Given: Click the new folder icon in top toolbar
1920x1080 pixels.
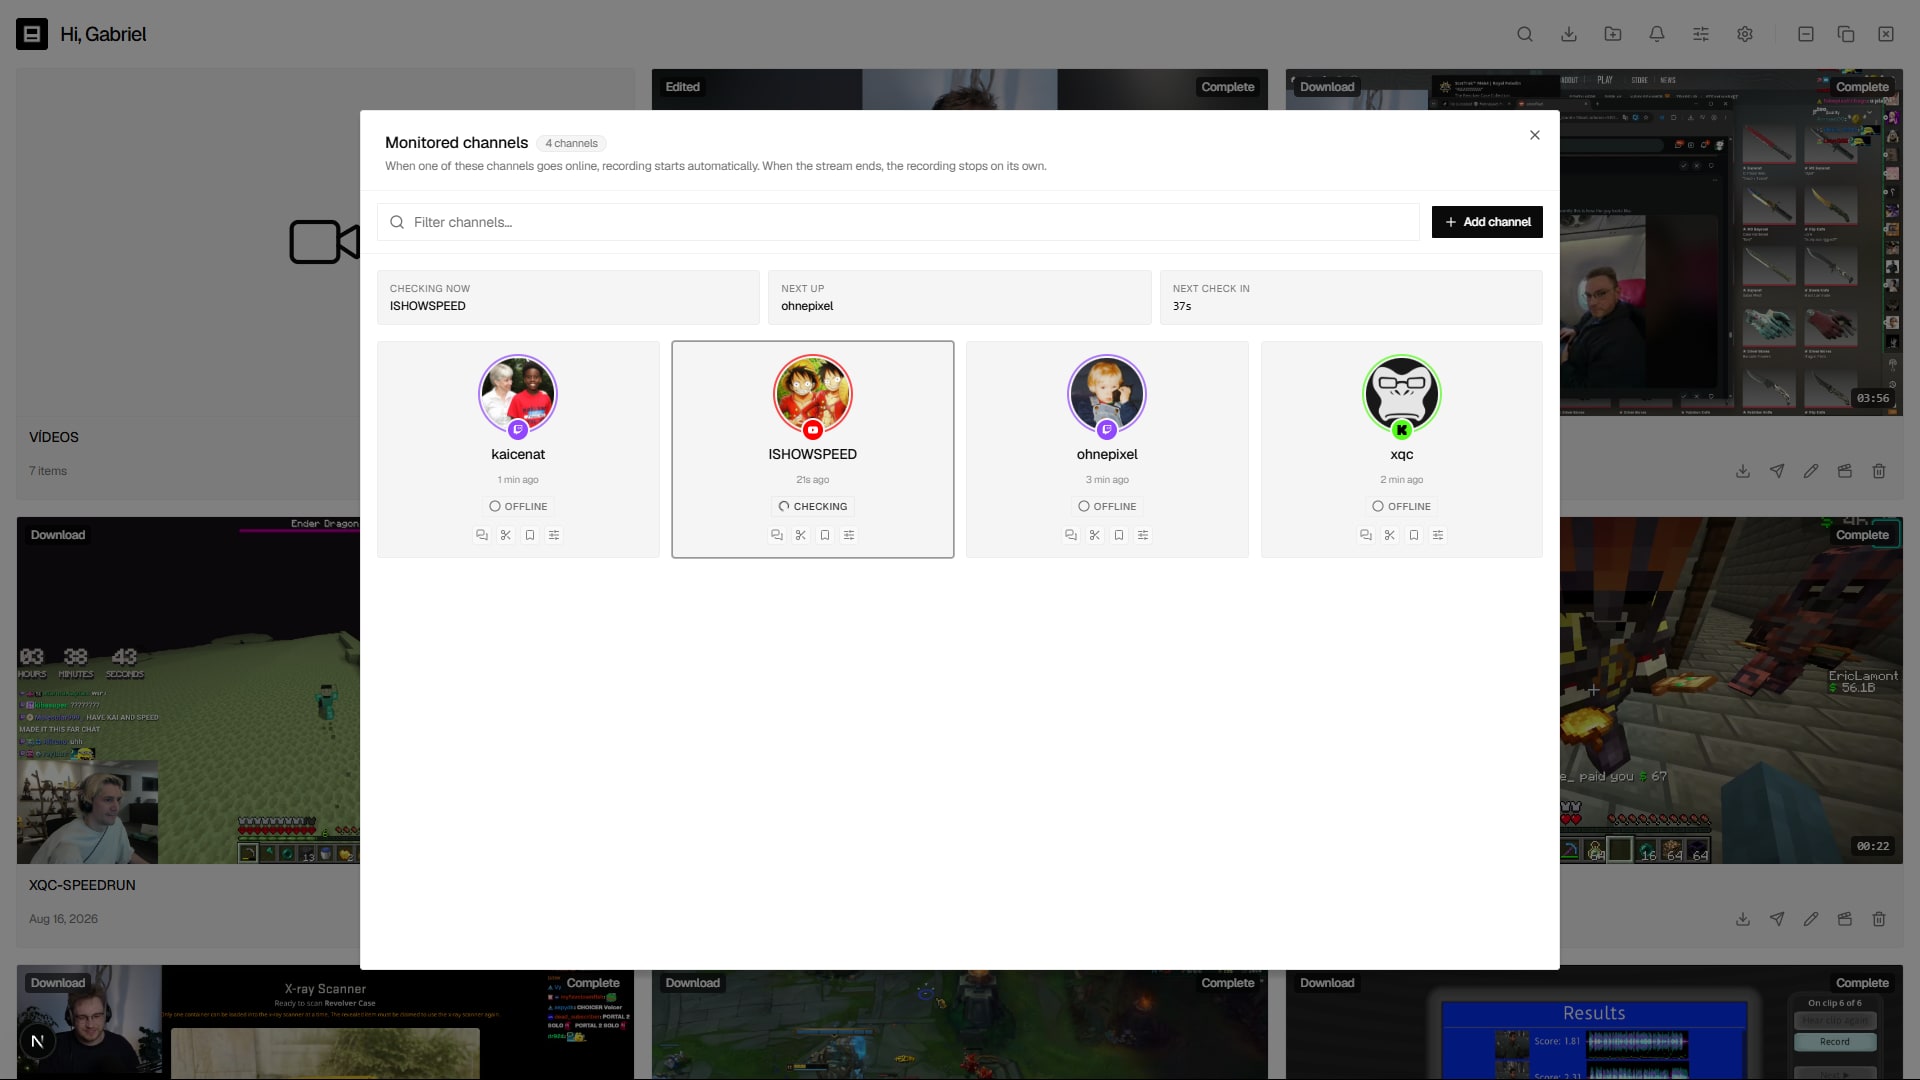Looking at the screenshot, I should 1613,34.
